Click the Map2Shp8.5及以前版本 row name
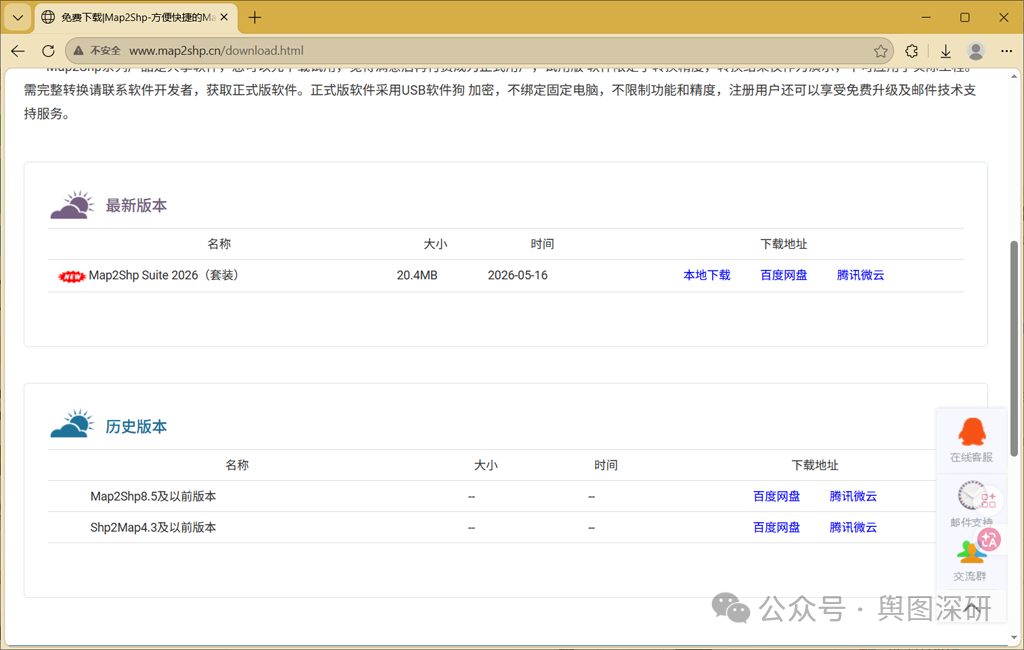The width and height of the screenshot is (1024, 650). click(153, 496)
